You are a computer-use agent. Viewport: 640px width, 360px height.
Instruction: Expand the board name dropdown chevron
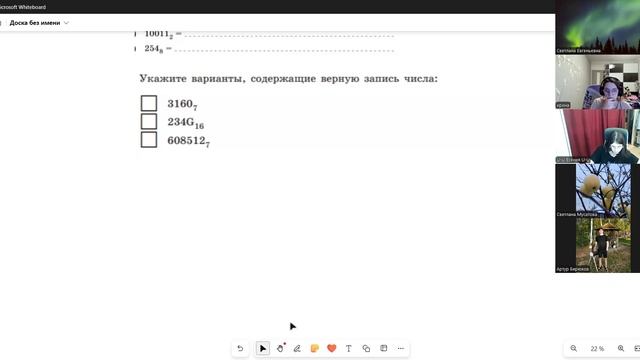[66, 23]
